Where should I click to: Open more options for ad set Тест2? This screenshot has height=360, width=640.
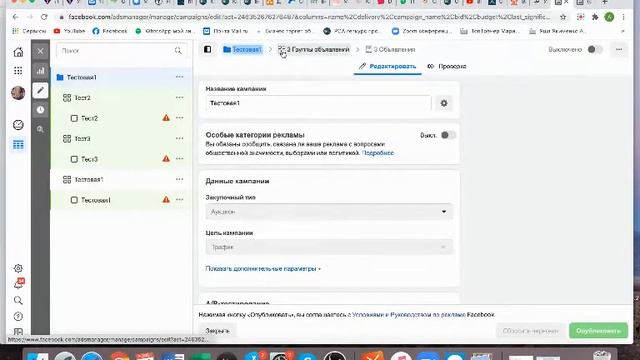click(x=180, y=97)
